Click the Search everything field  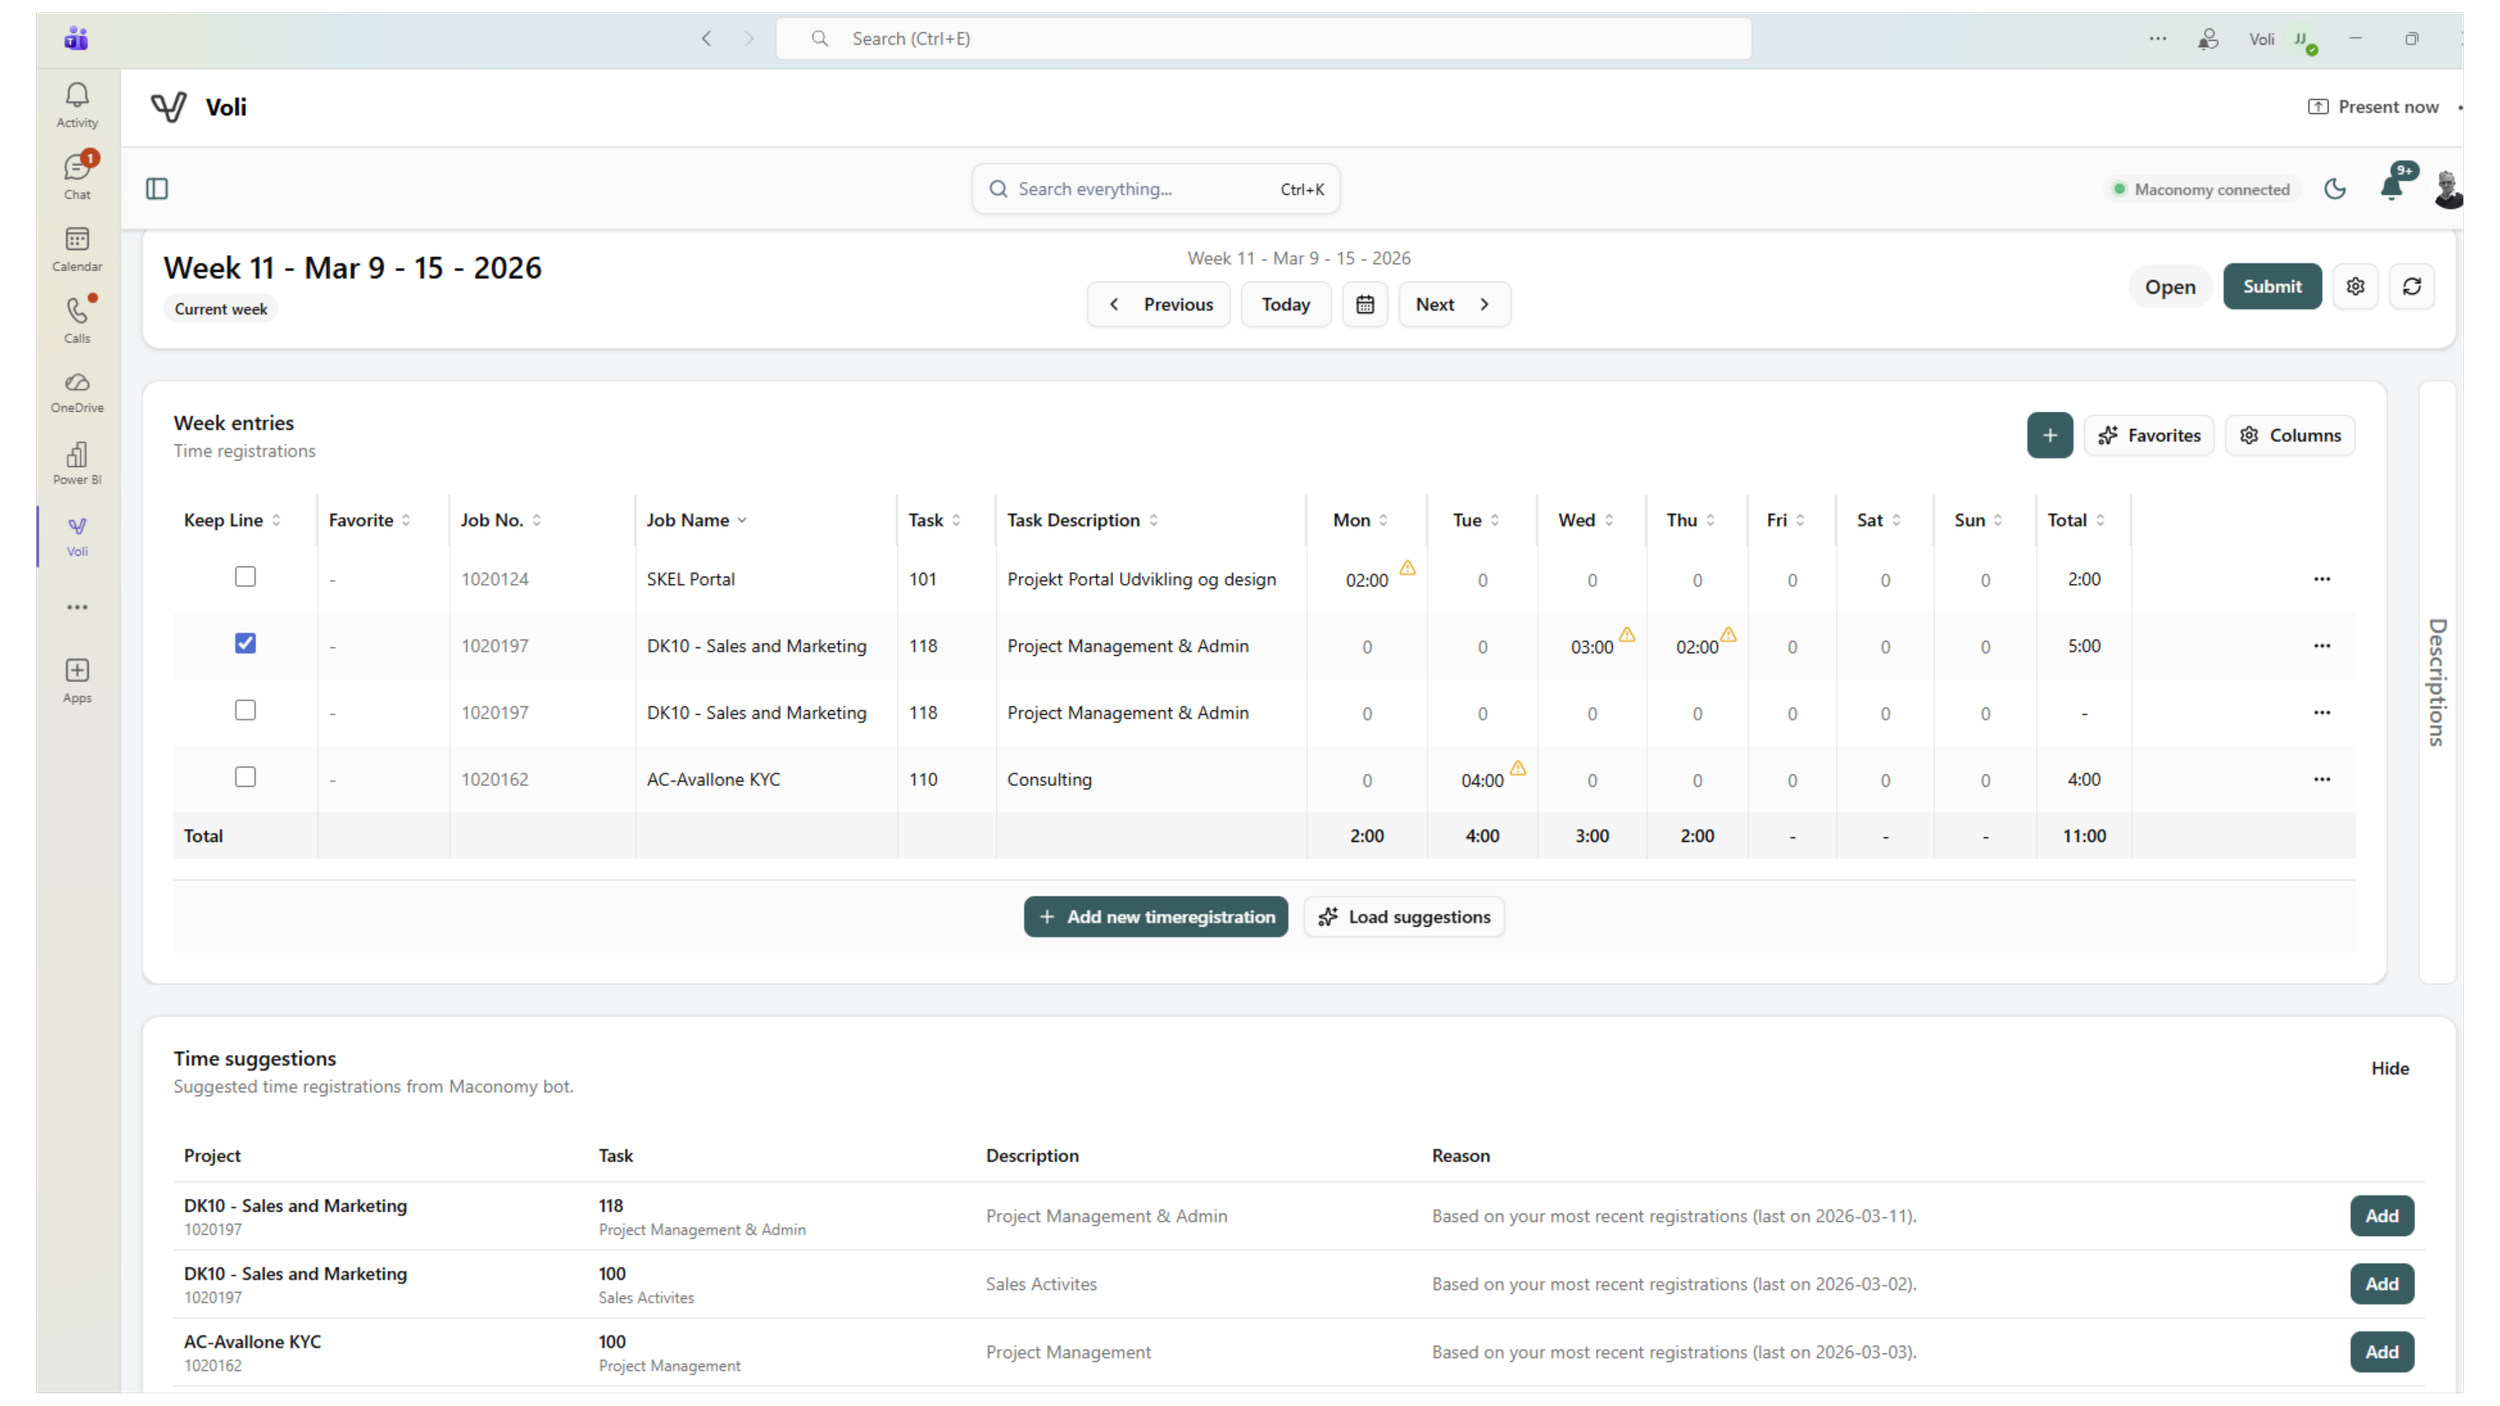[1140, 189]
